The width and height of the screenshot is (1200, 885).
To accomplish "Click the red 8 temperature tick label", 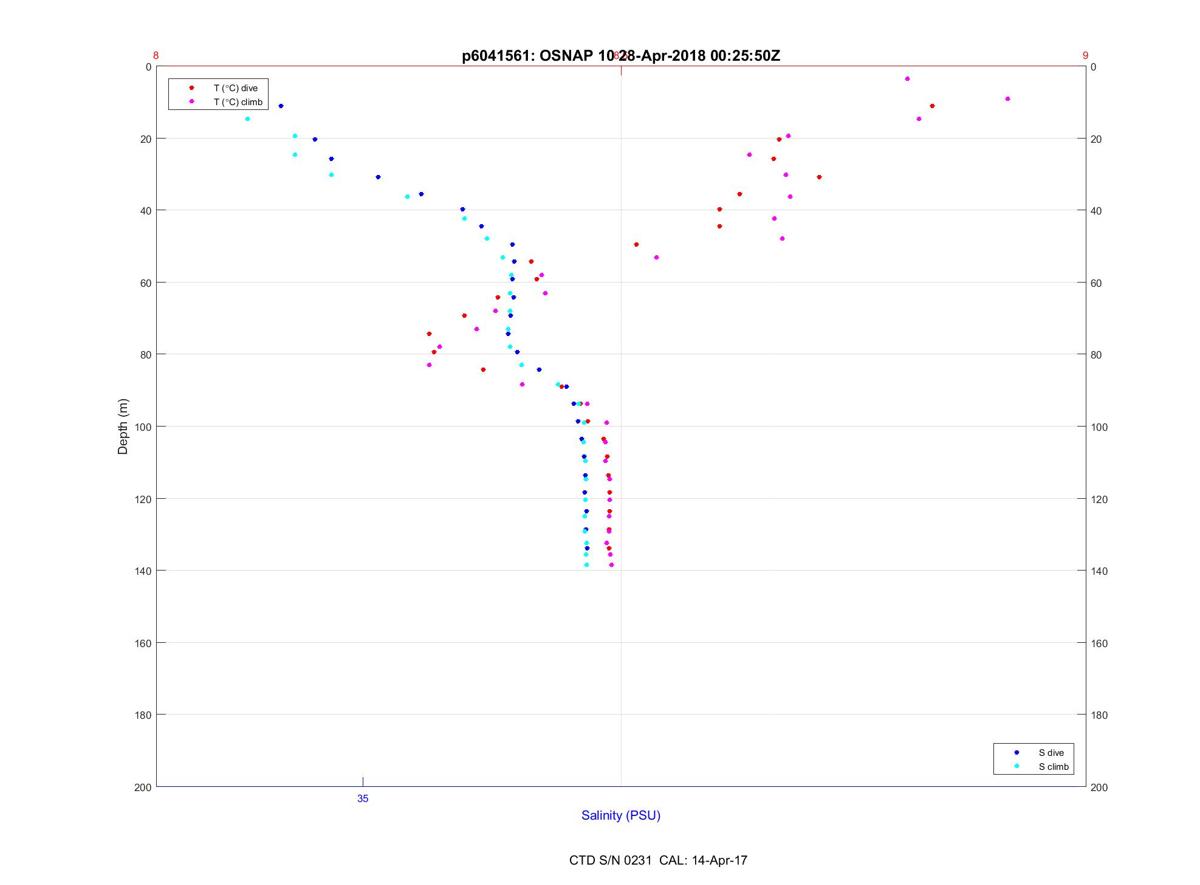I will [x=156, y=56].
